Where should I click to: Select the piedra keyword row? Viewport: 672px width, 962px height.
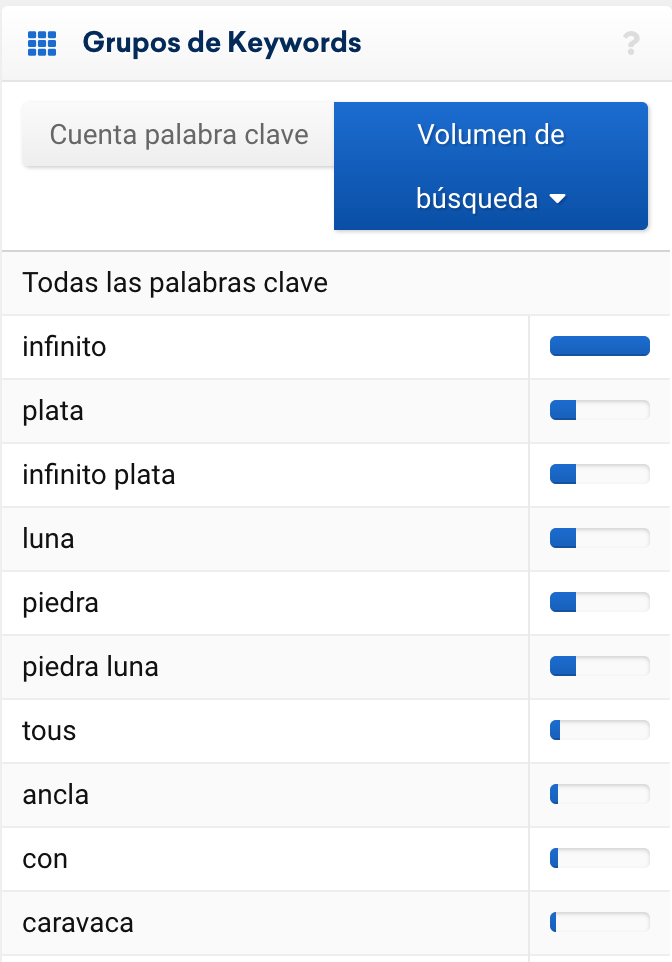(265, 603)
